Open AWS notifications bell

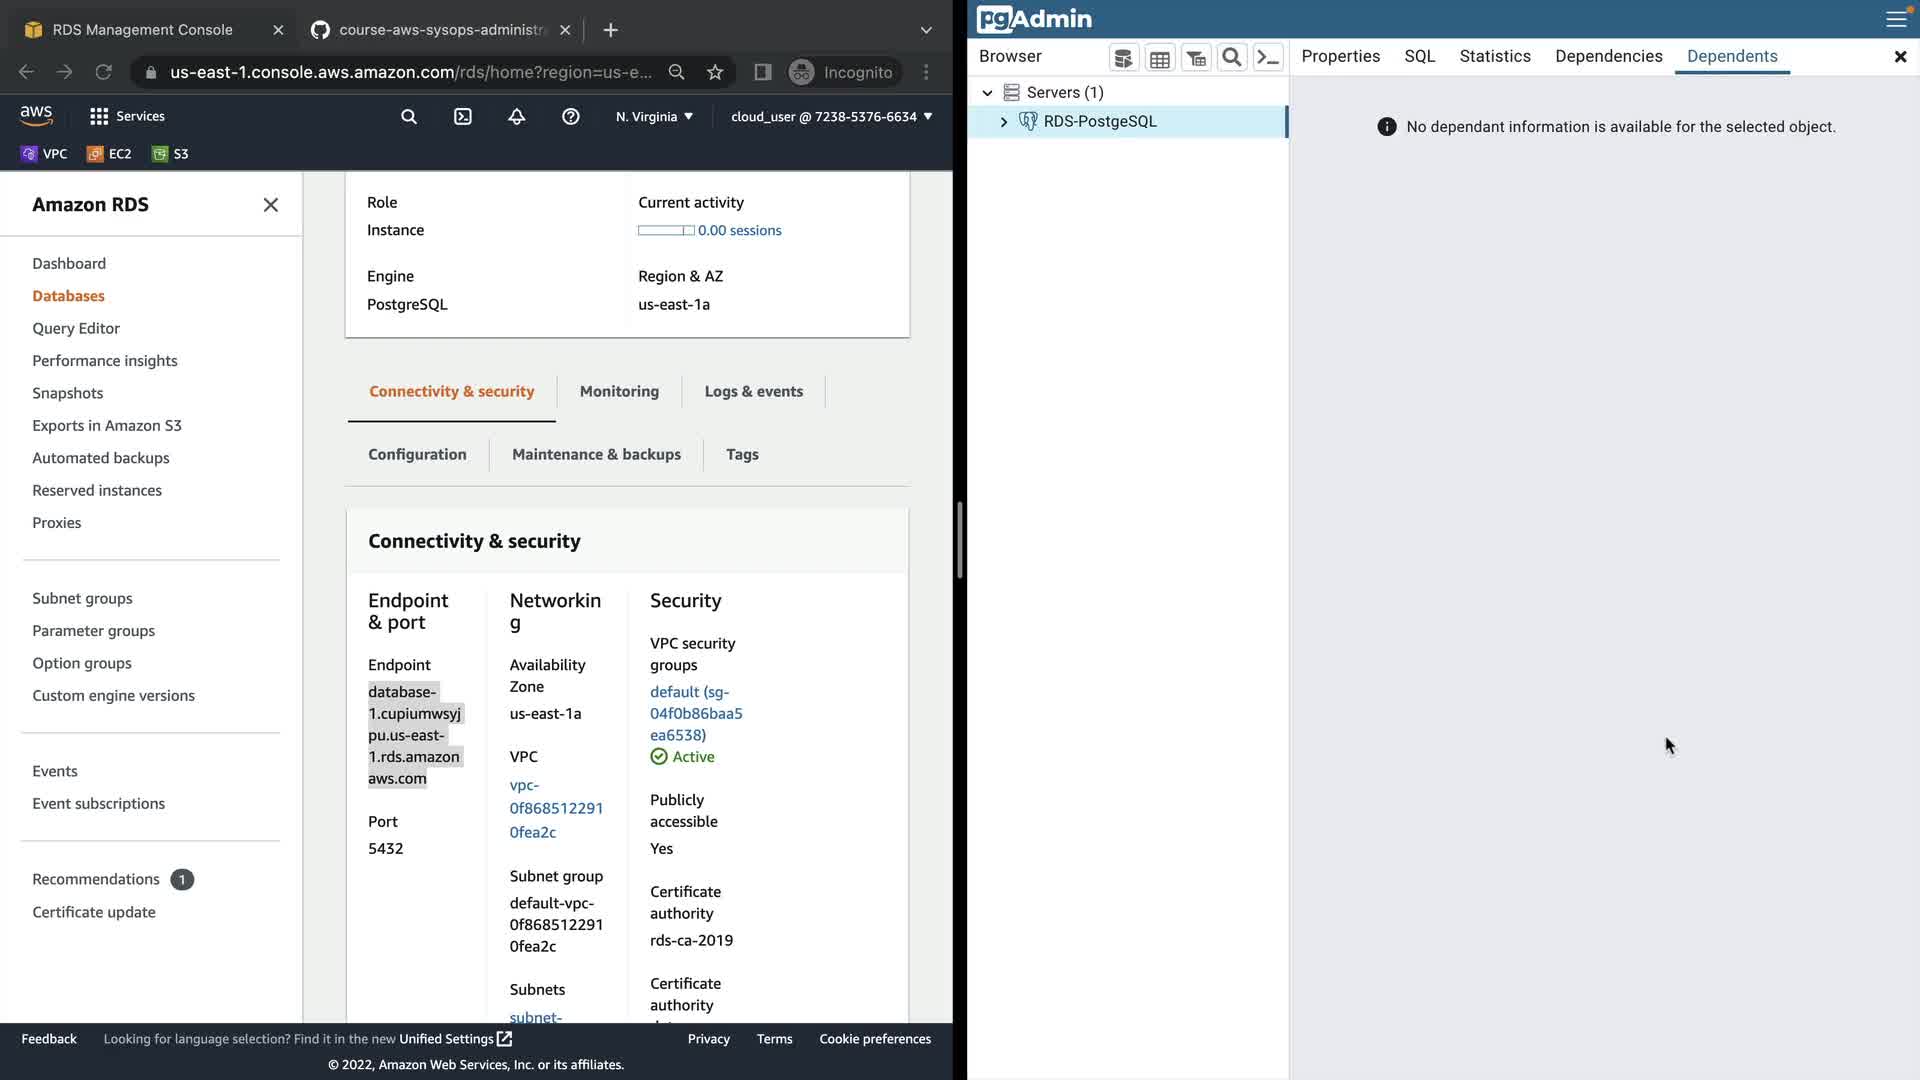click(x=516, y=117)
